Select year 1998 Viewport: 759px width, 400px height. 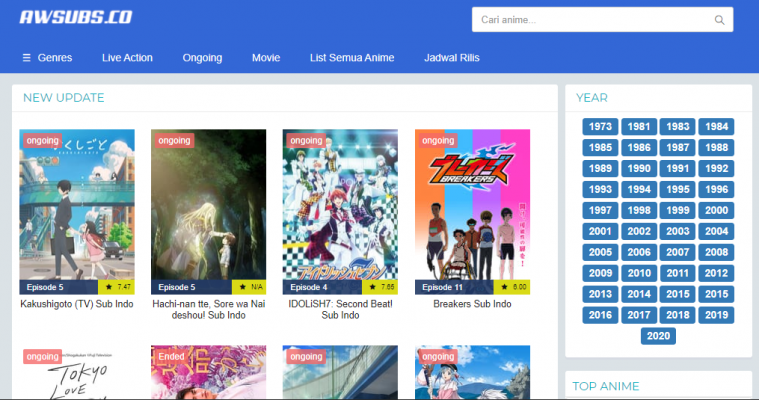point(639,210)
